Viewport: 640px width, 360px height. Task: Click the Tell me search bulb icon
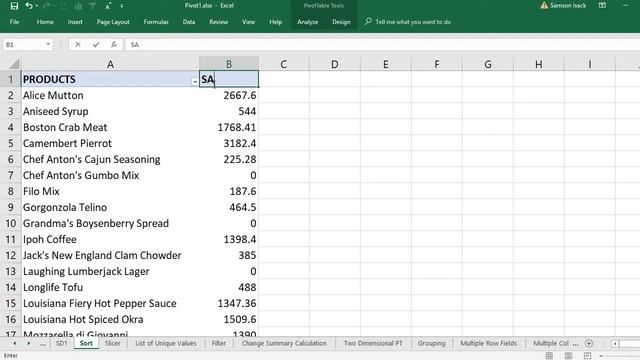coord(368,22)
